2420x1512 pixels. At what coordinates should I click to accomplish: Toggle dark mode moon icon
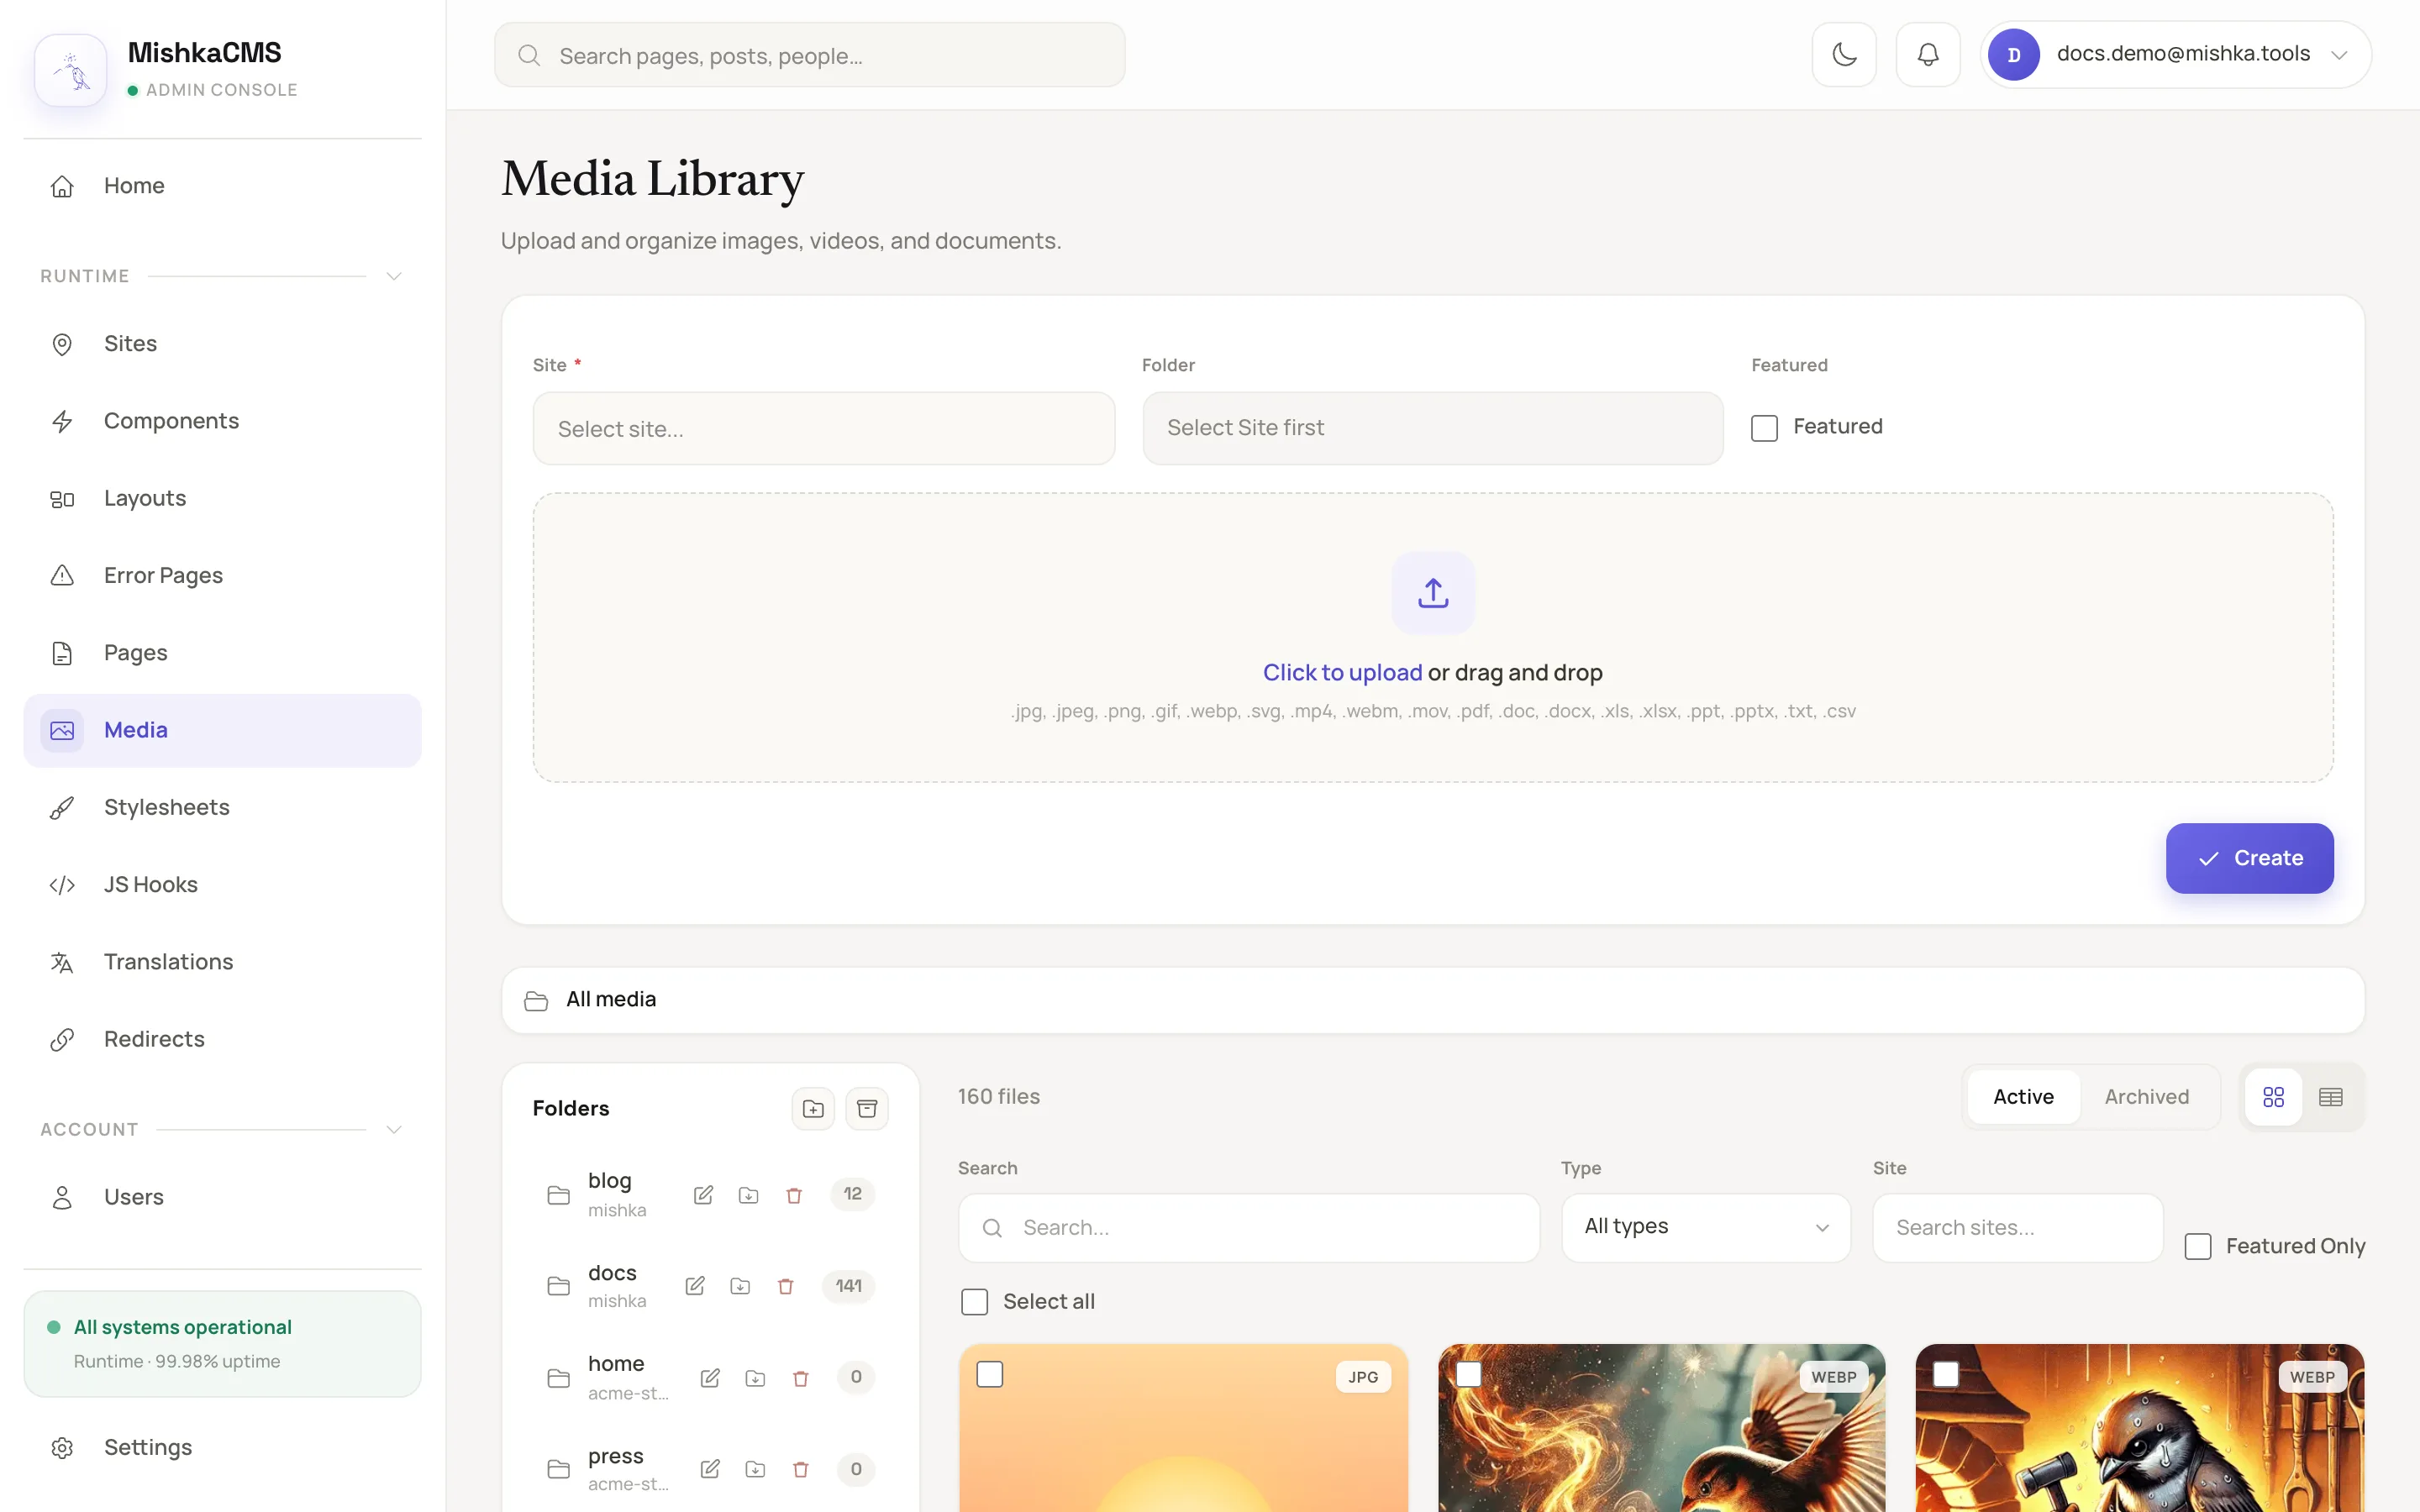click(x=1844, y=54)
